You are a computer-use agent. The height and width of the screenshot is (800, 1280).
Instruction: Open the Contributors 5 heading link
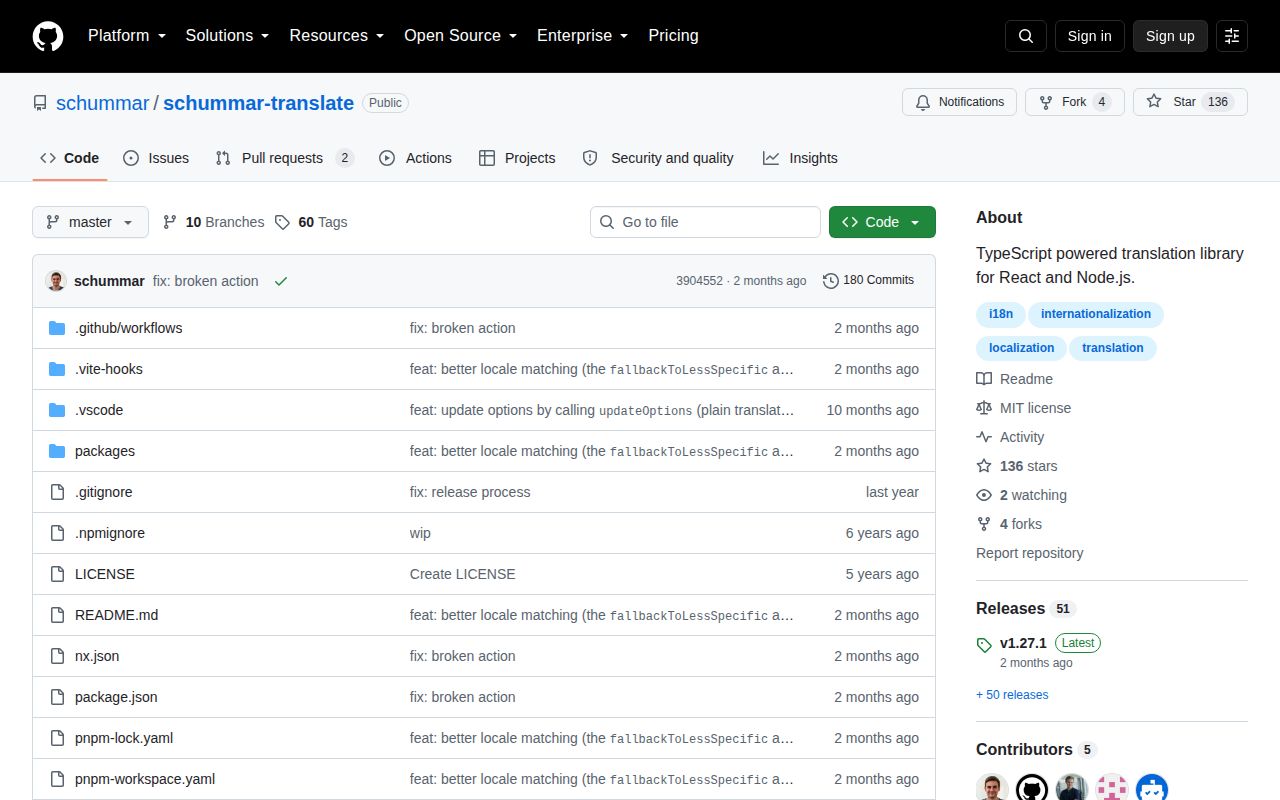[x=1036, y=749]
